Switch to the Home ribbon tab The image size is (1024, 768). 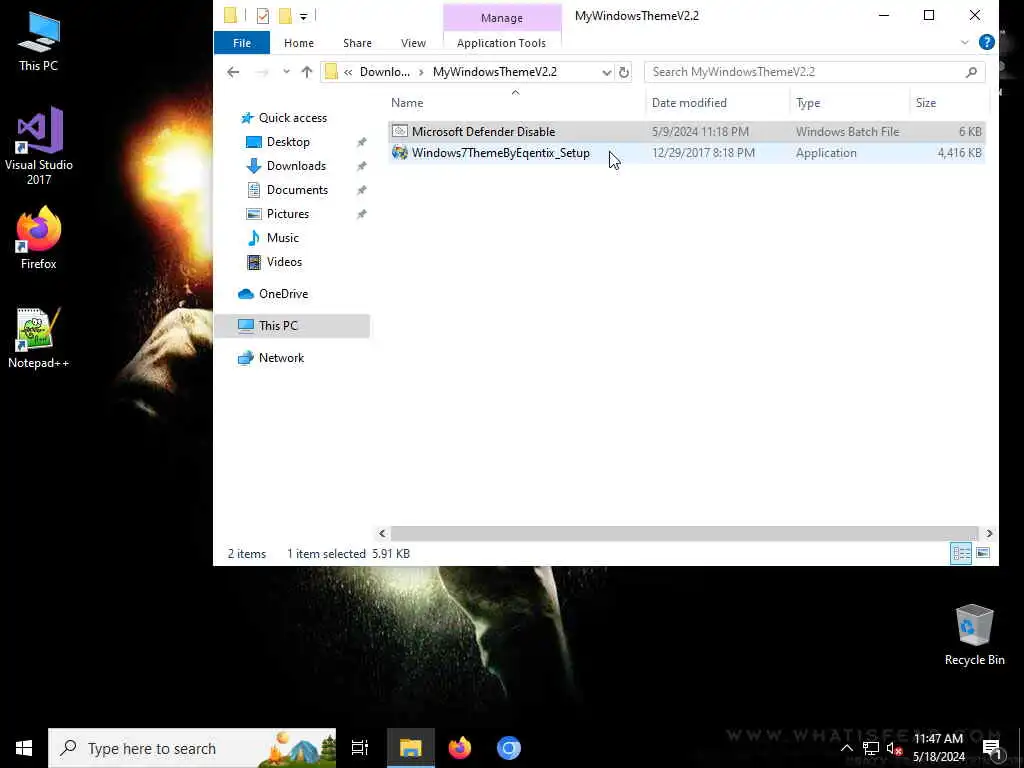tap(298, 43)
